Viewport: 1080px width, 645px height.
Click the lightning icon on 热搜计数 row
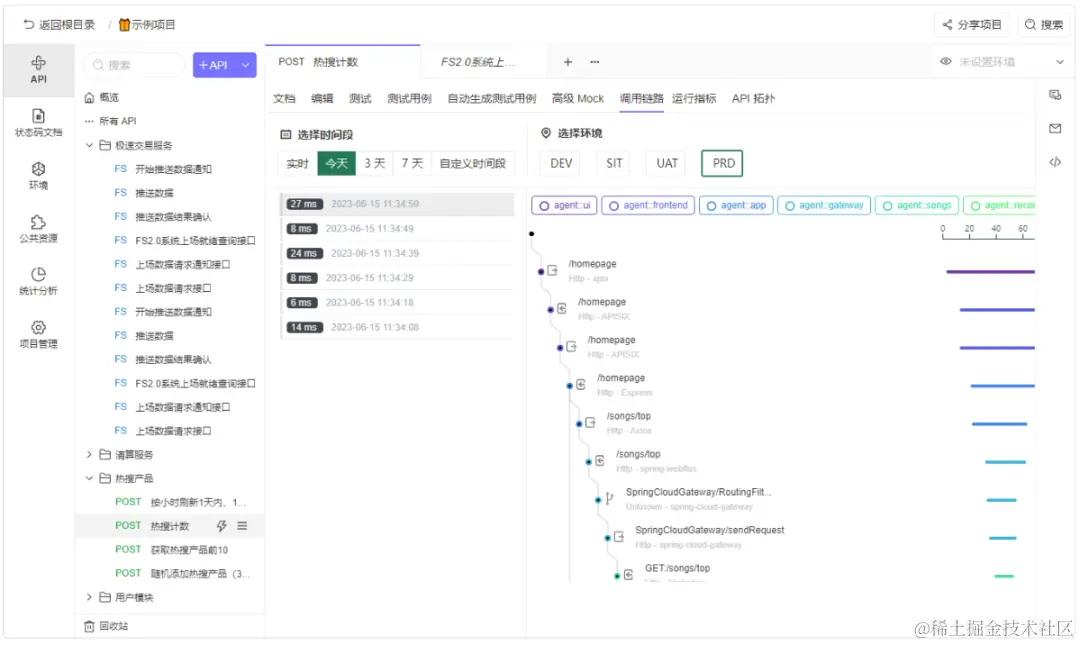[222, 526]
